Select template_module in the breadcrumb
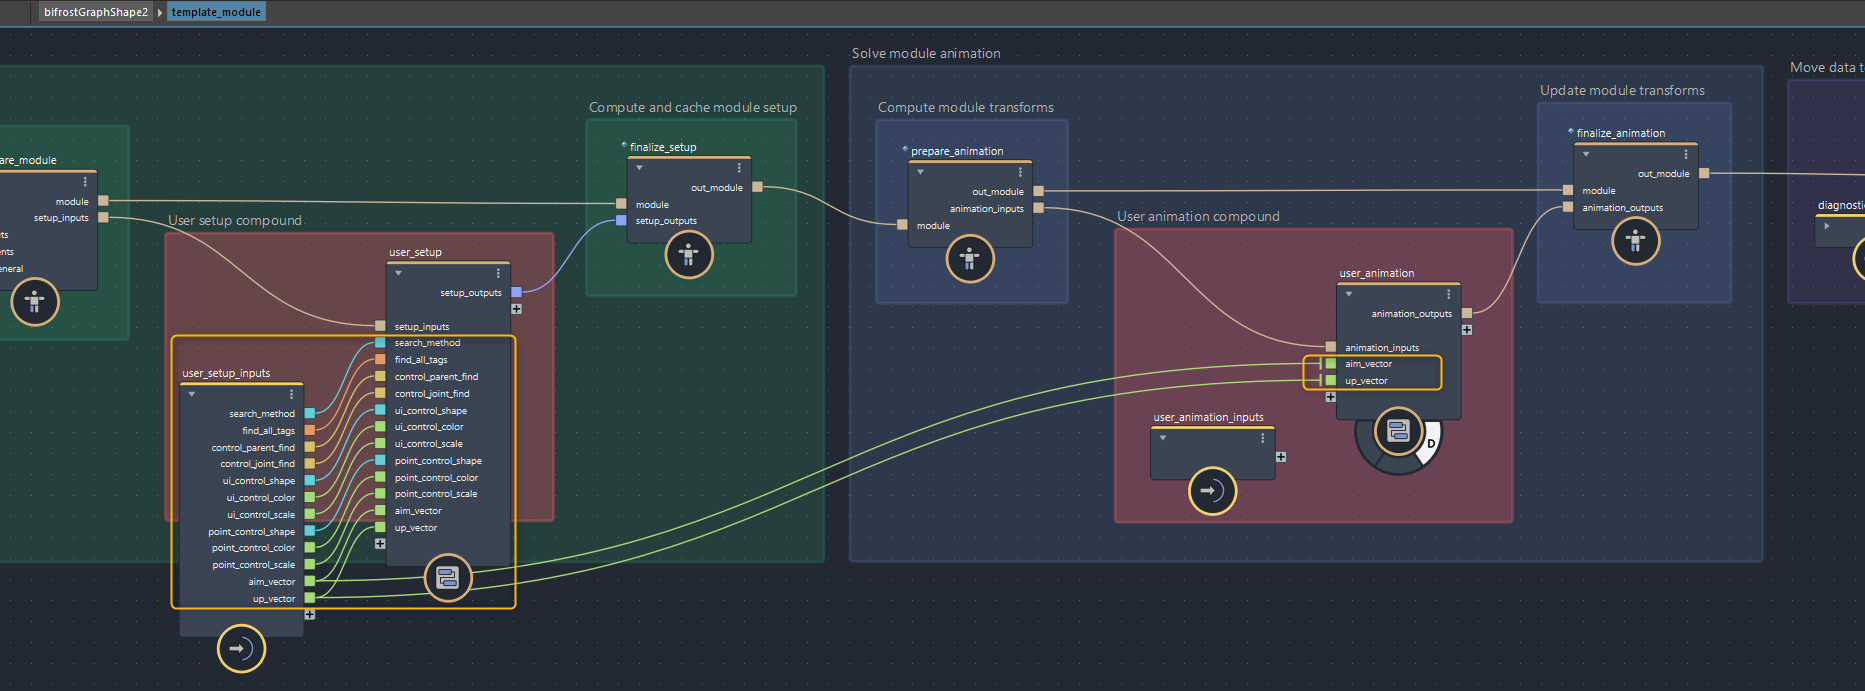This screenshot has width=1865, height=691. (216, 12)
